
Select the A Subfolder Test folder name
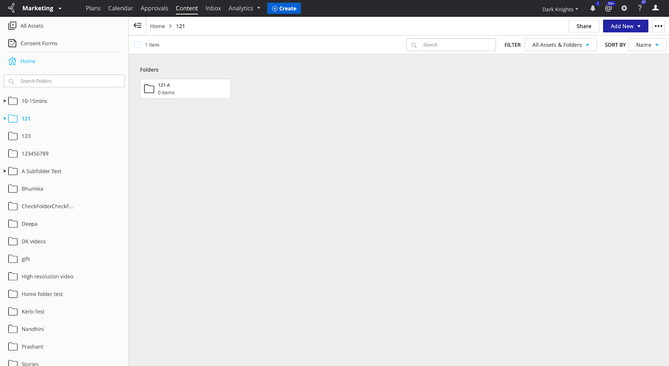click(x=41, y=171)
